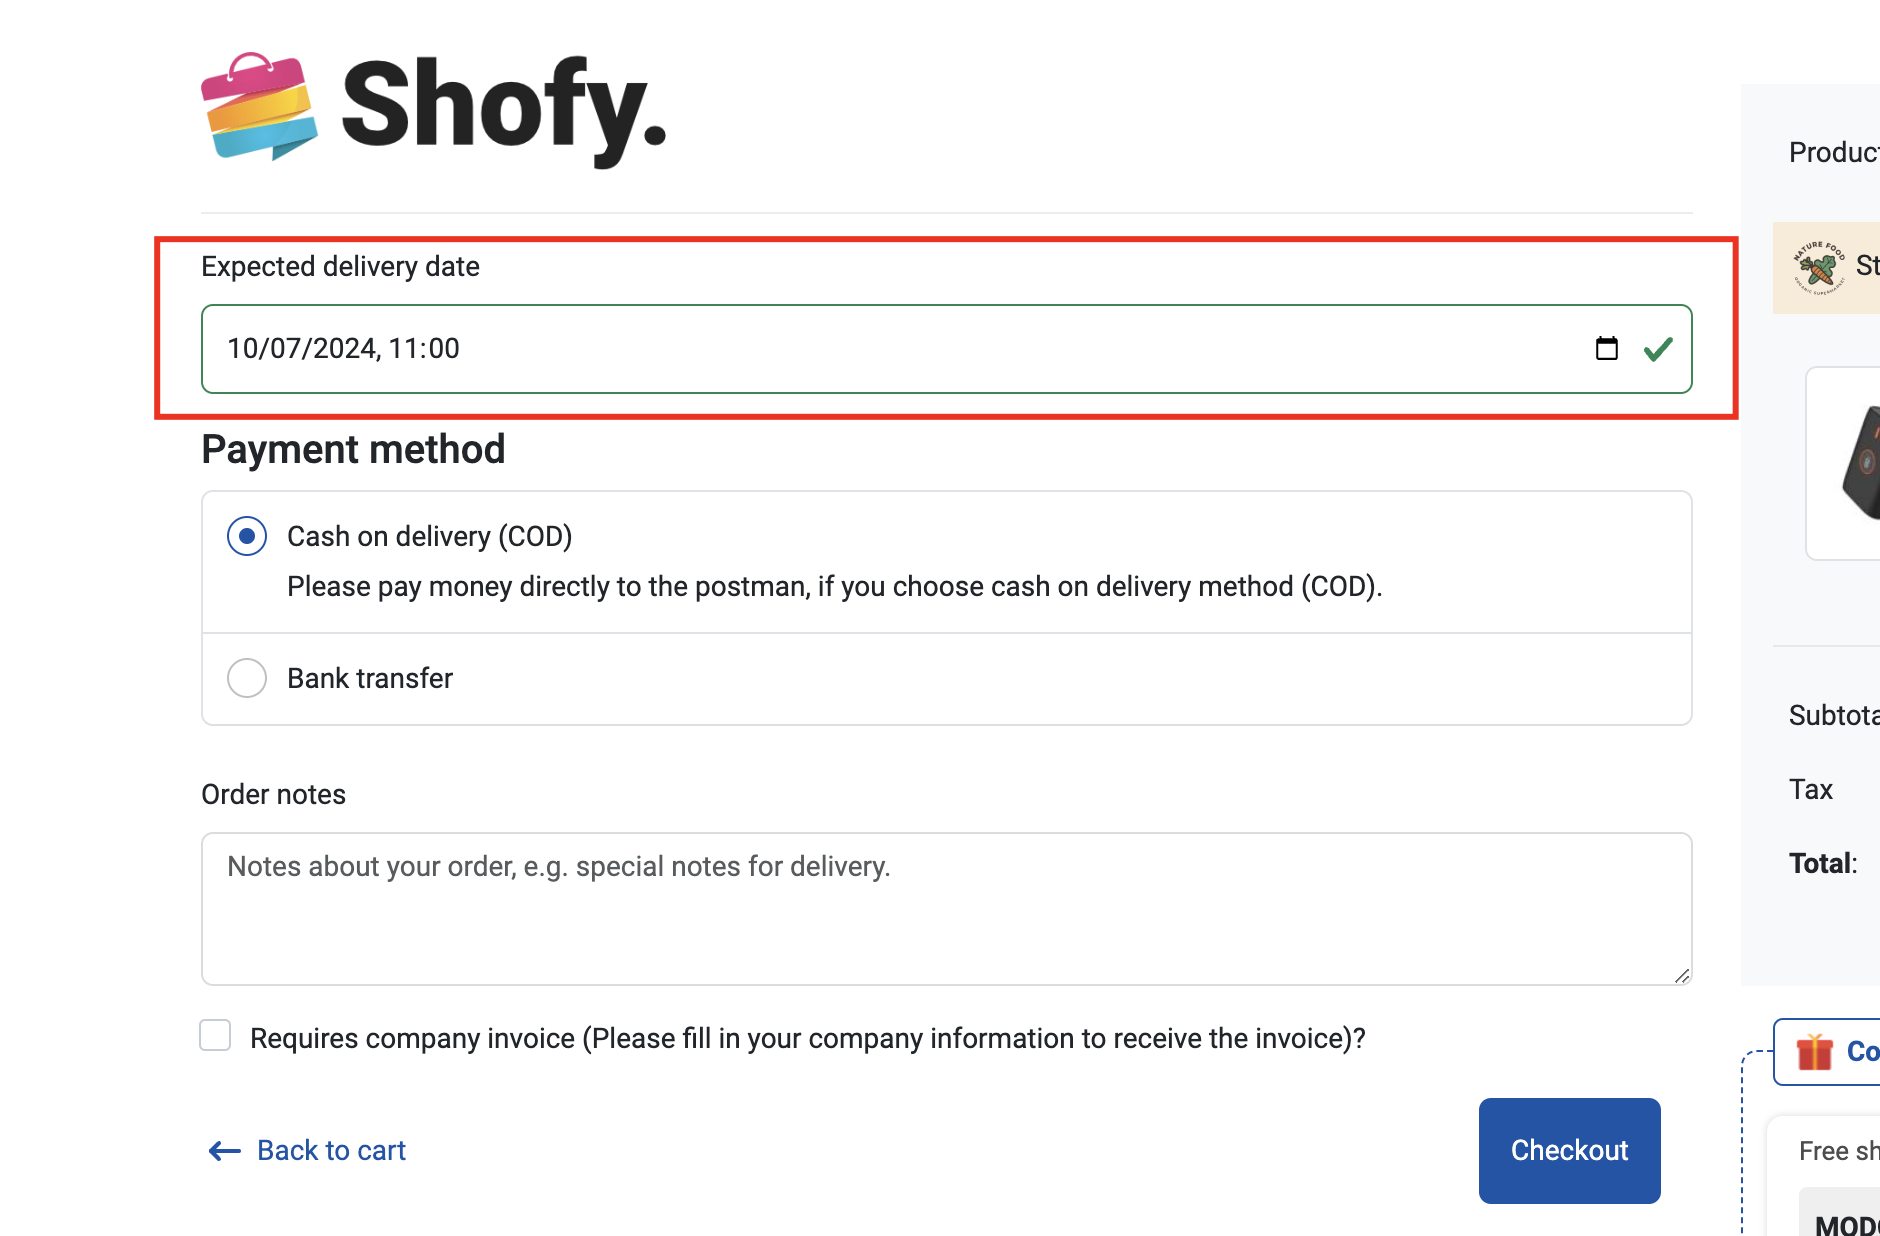The height and width of the screenshot is (1236, 1880).
Task: Click the coupon label next to gift icon
Action: pos(1862,1052)
